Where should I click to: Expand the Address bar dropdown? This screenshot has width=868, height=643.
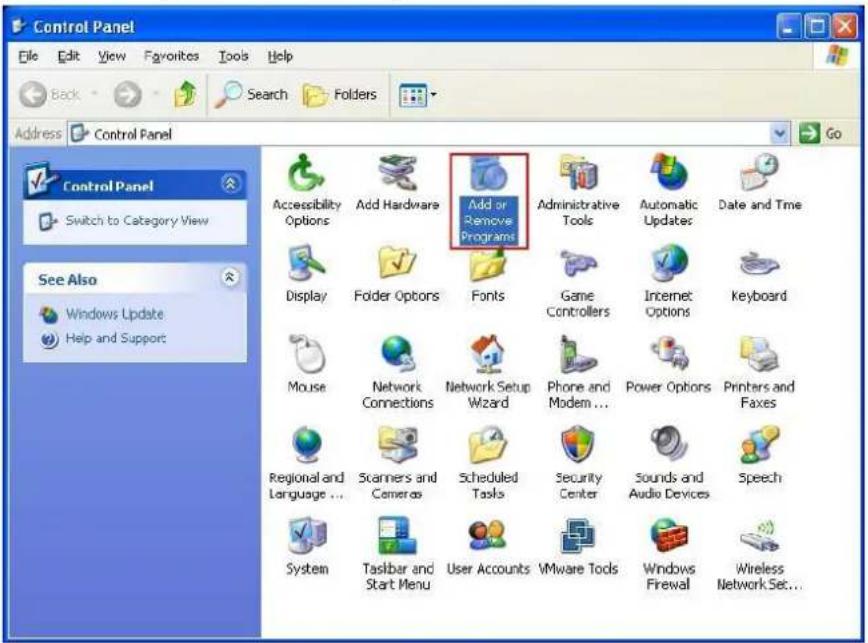pyautogui.click(x=779, y=133)
